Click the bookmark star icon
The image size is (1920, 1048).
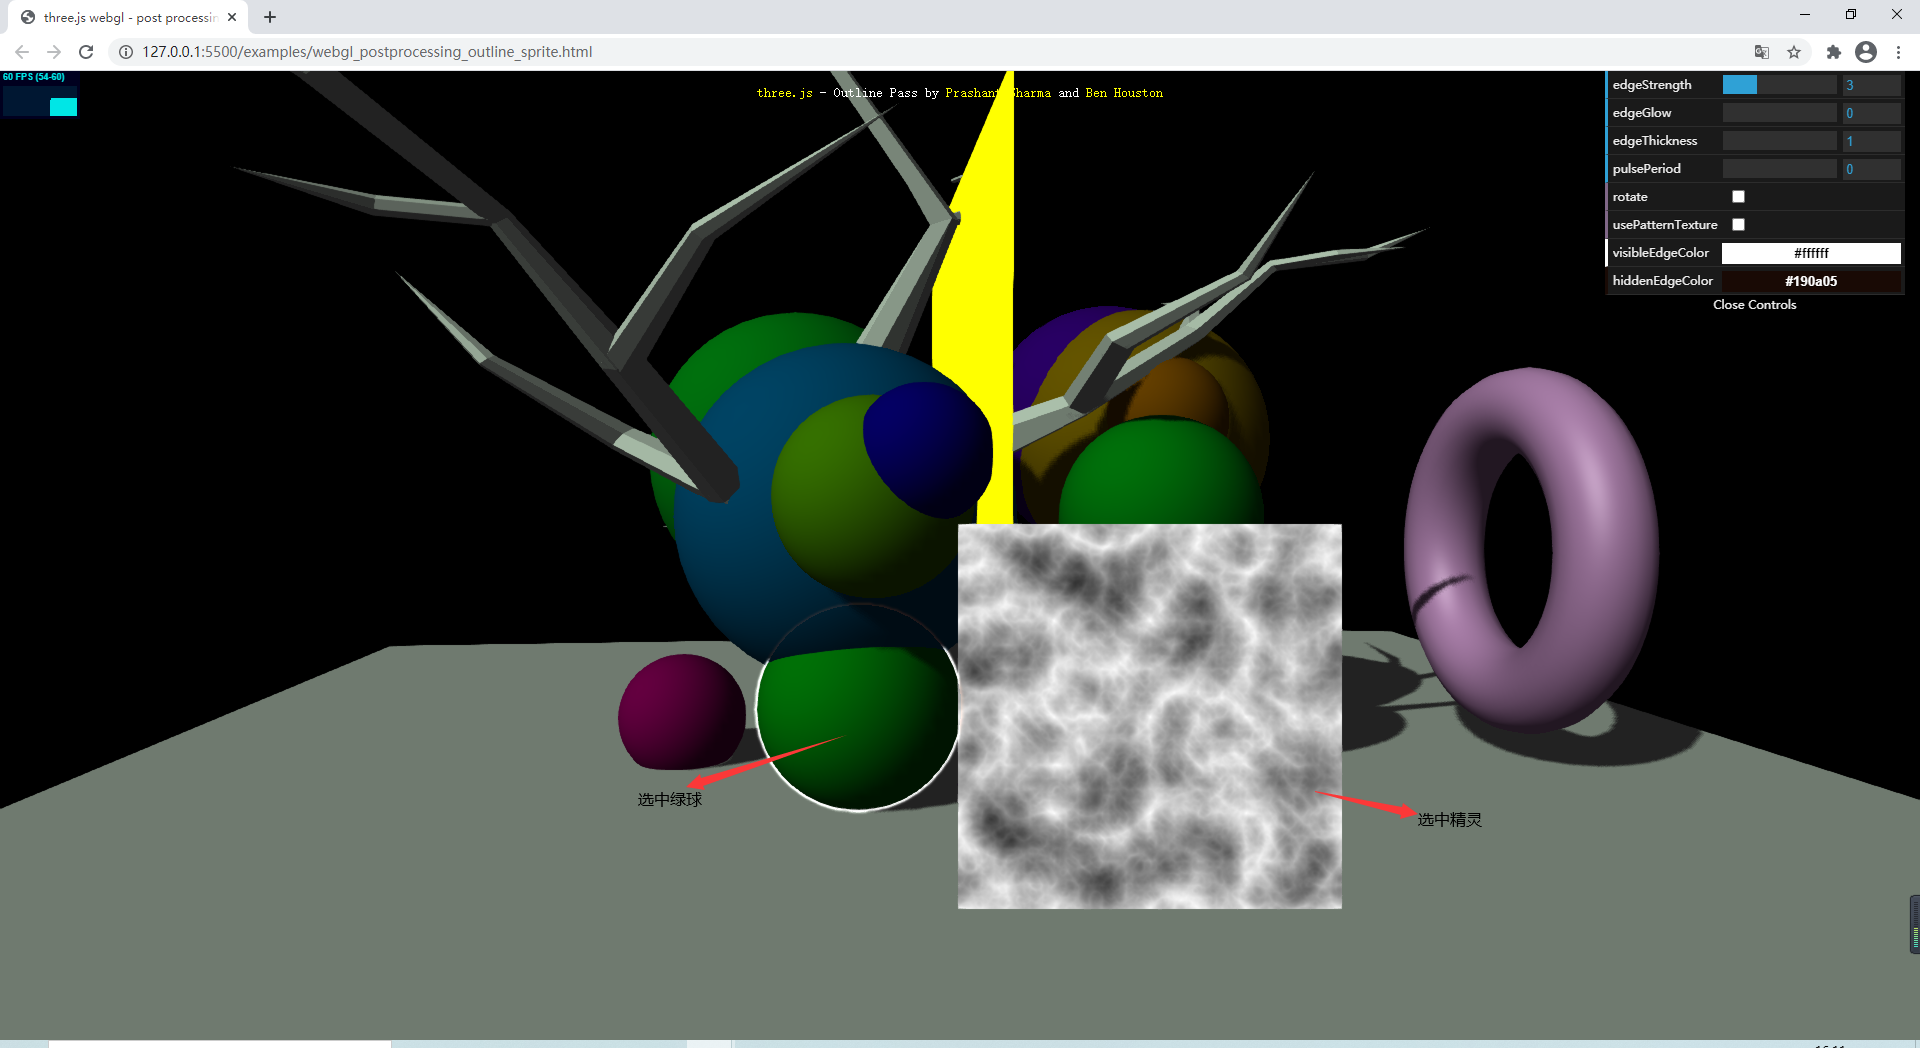point(1795,52)
